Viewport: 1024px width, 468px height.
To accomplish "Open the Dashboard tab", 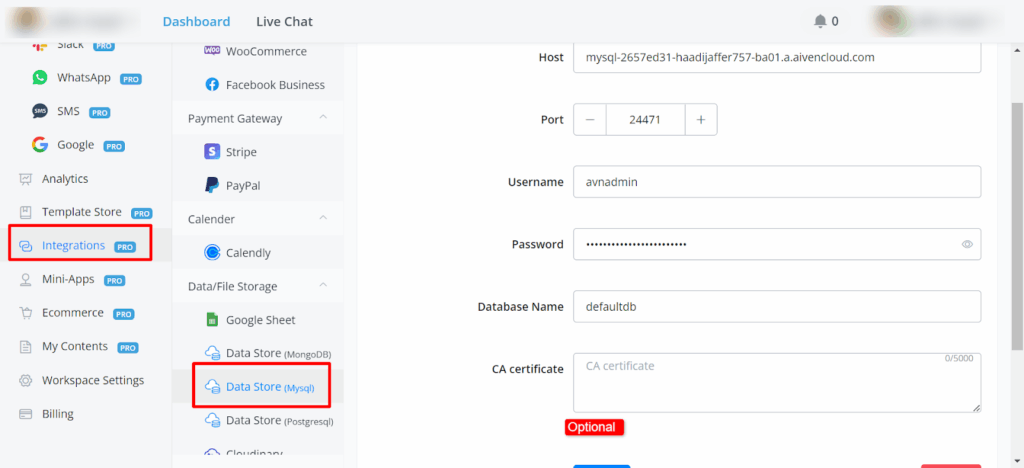I will coord(196,21).
